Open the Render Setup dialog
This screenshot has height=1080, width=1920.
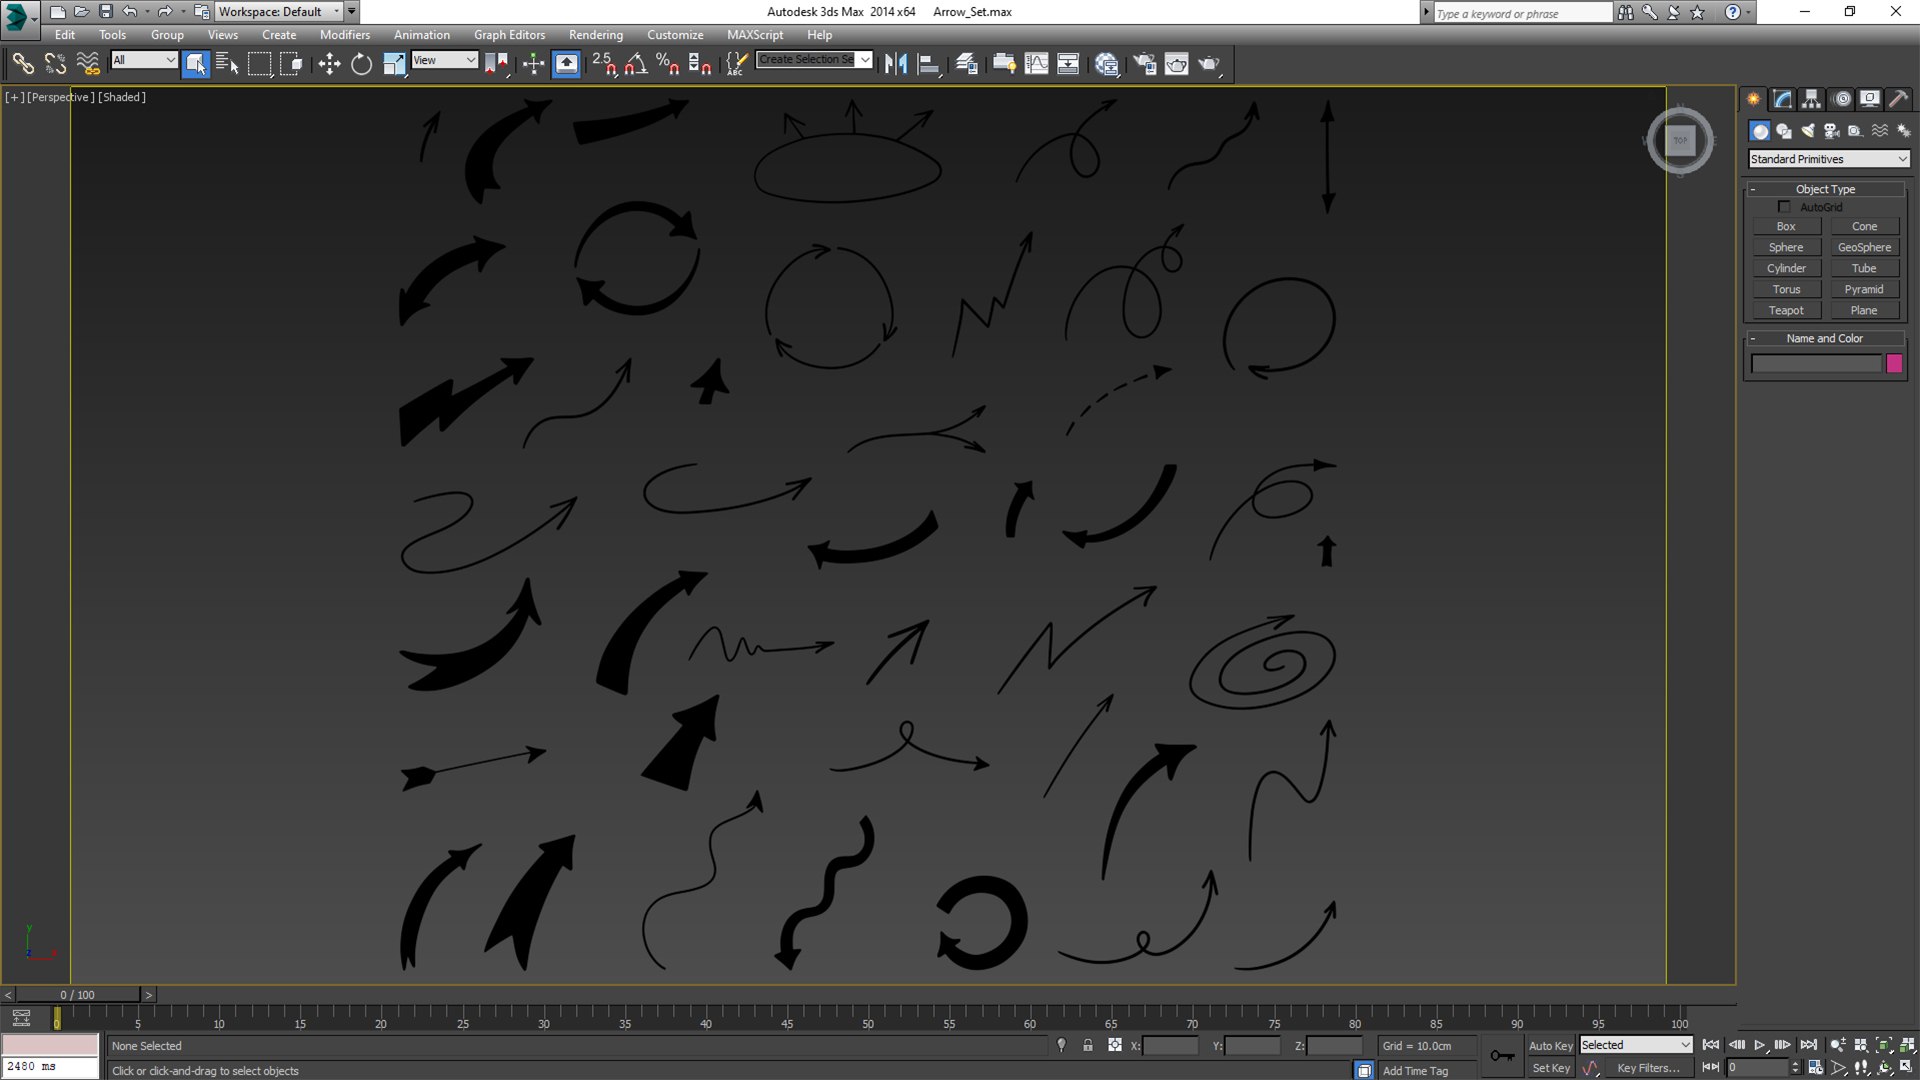[1144, 64]
